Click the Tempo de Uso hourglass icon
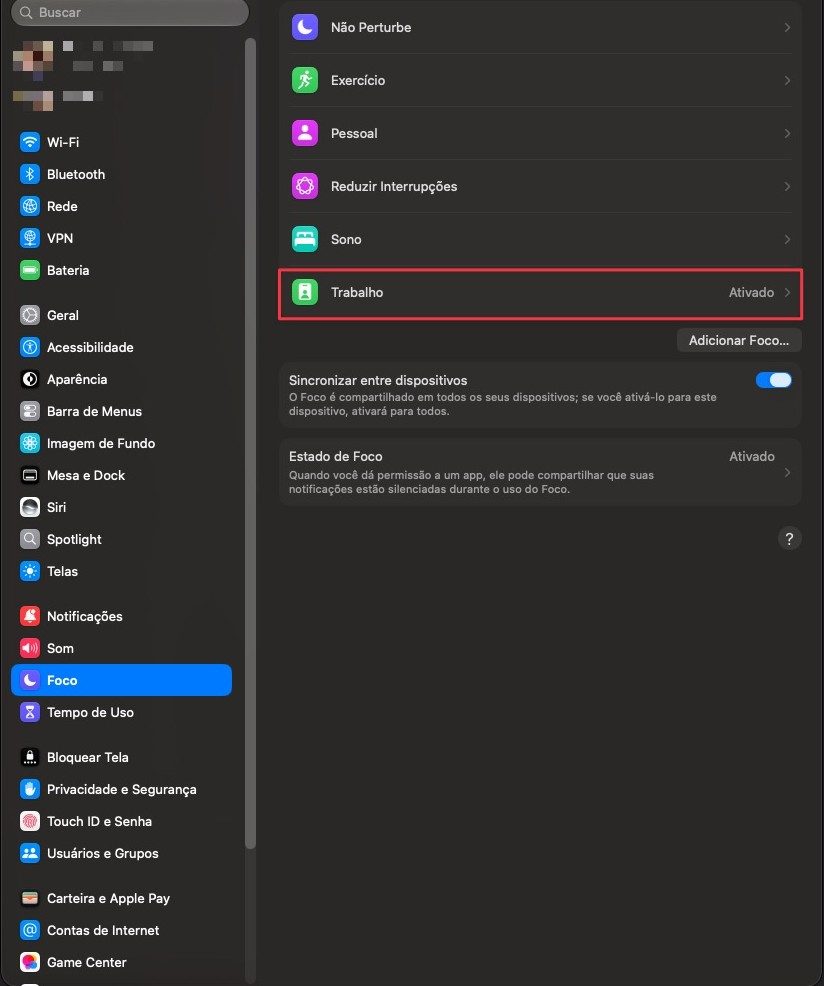The width and height of the screenshot is (824, 986). 30,712
